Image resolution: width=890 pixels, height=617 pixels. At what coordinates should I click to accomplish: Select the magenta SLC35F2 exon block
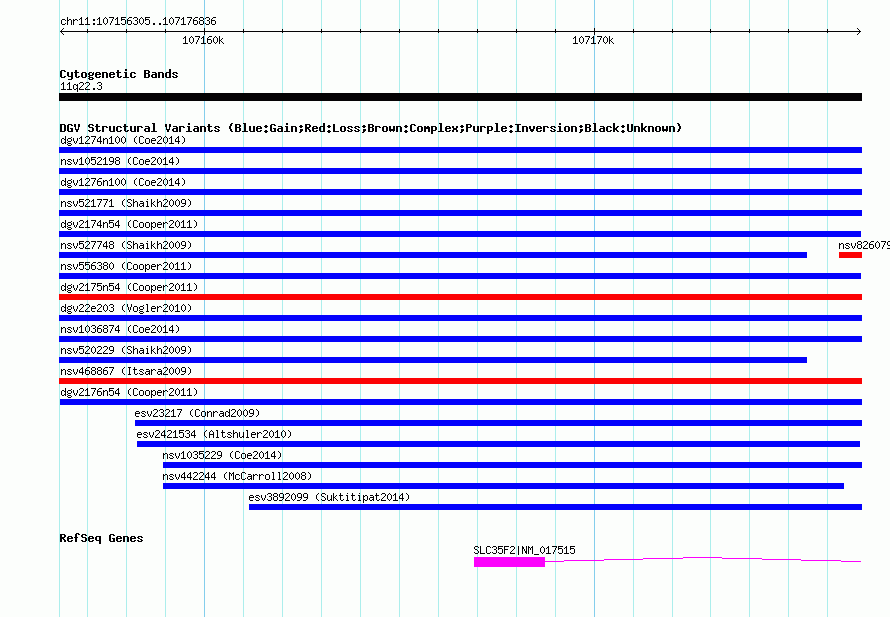[509, 562]
